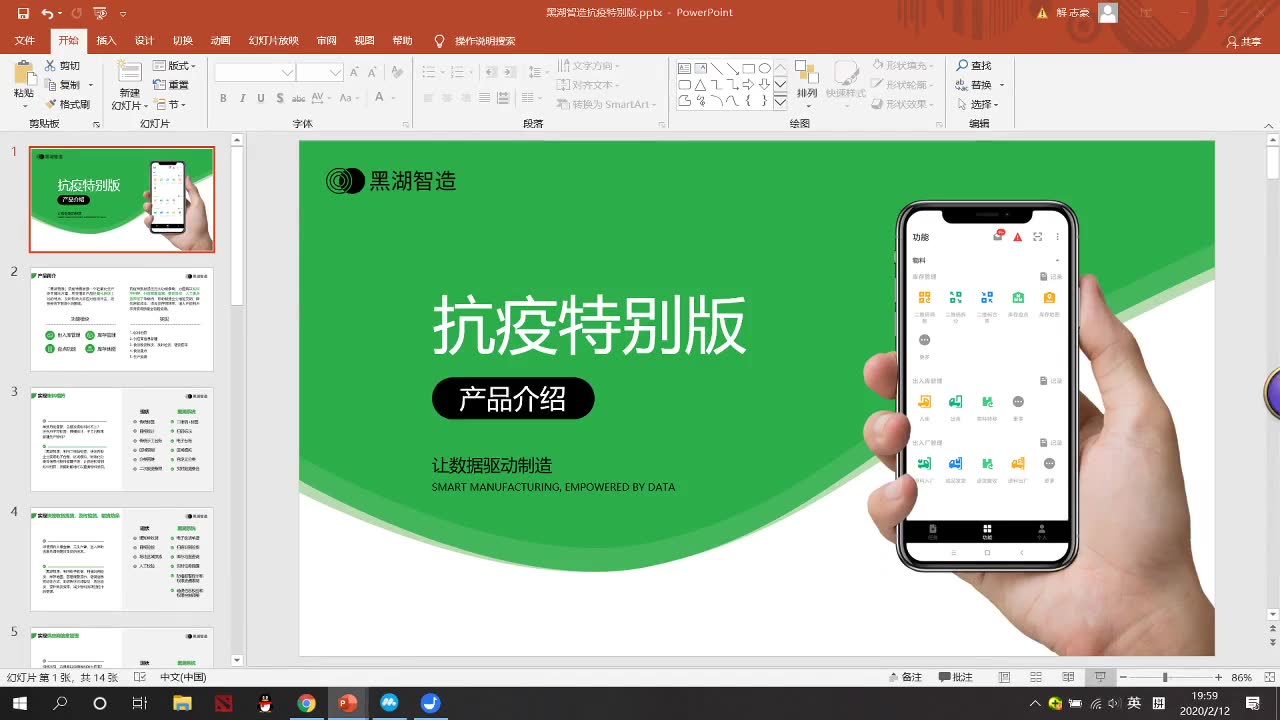Open the Slide Show (幻灯片放映) tab
The image size is (1280, 720).
click(273, 41)
